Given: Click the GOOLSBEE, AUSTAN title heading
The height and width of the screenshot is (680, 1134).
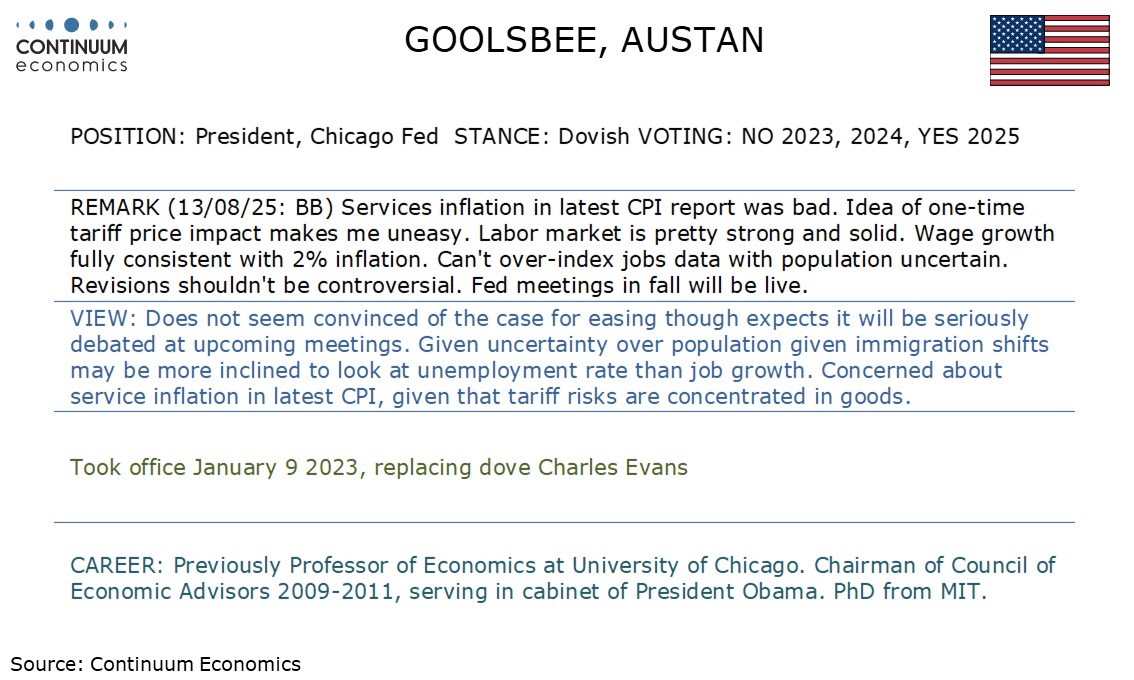Looking at the screenshot, I should (584, 40).
